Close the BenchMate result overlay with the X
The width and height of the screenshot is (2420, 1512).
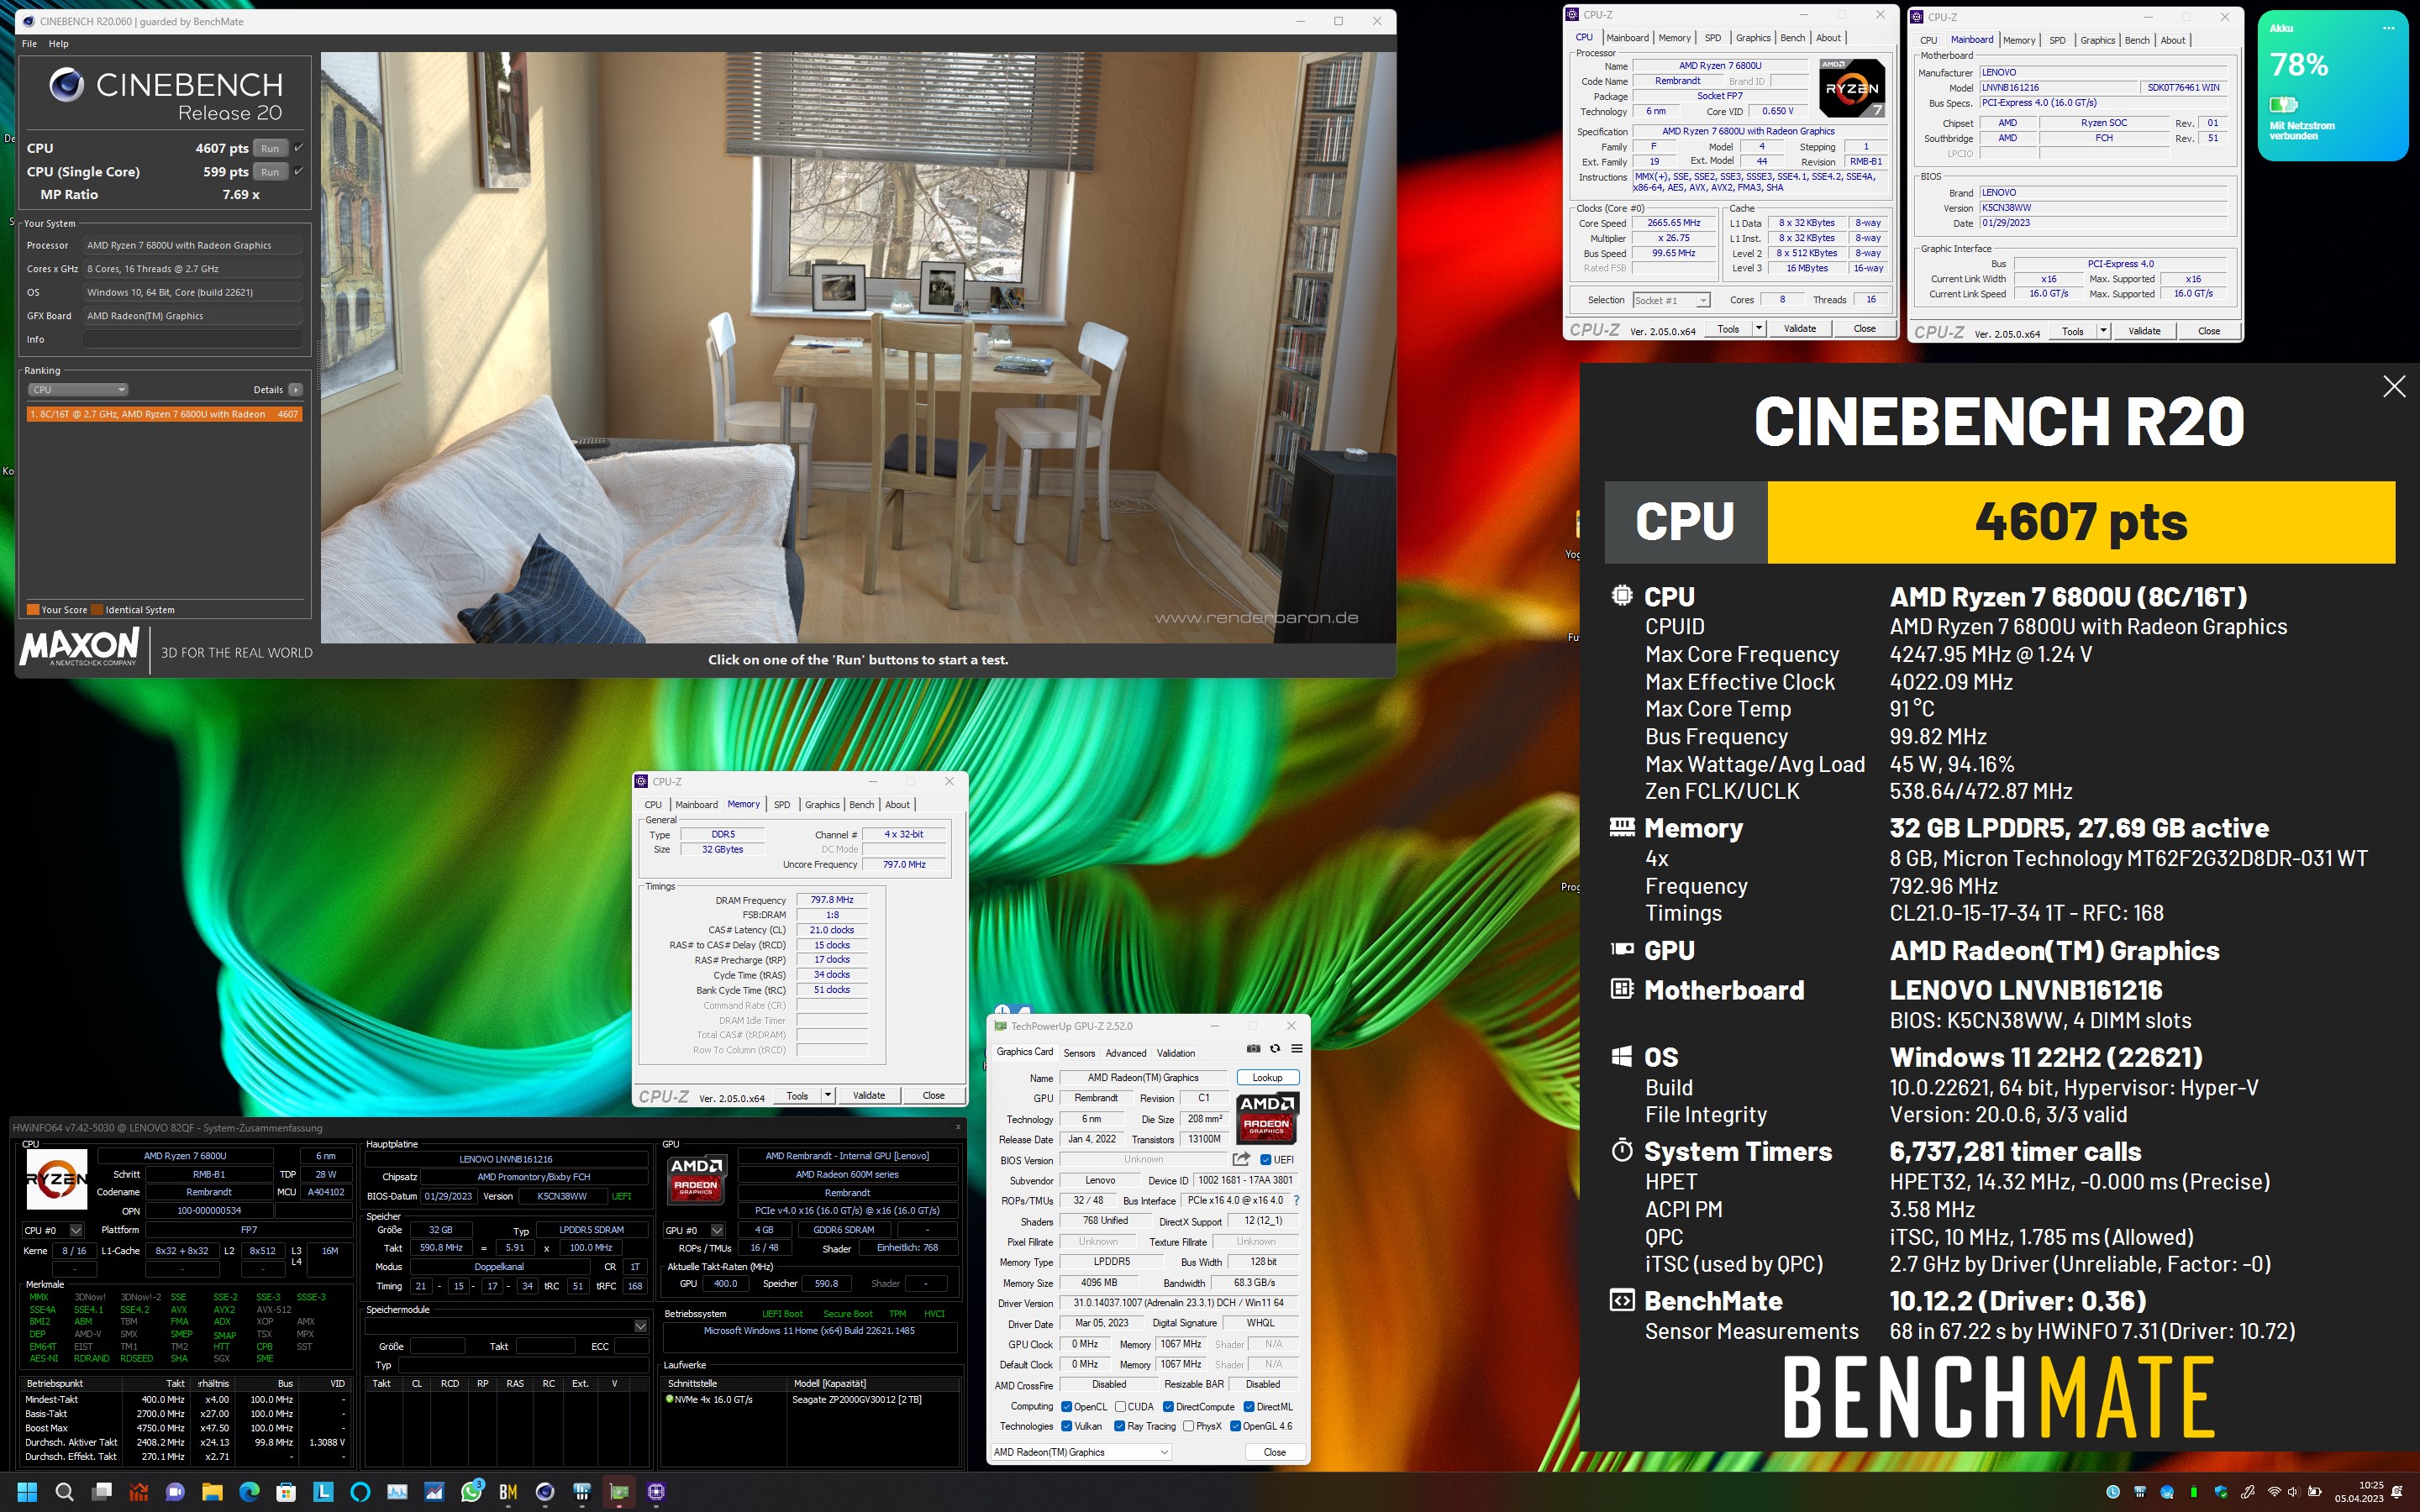[x=2394, y=387]
